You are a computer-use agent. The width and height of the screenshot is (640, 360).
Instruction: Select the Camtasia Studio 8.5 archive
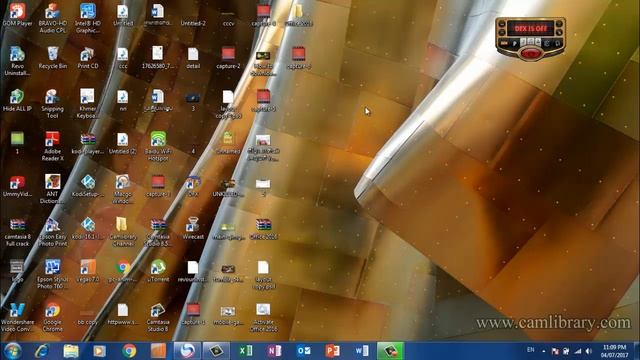(158, 232)
